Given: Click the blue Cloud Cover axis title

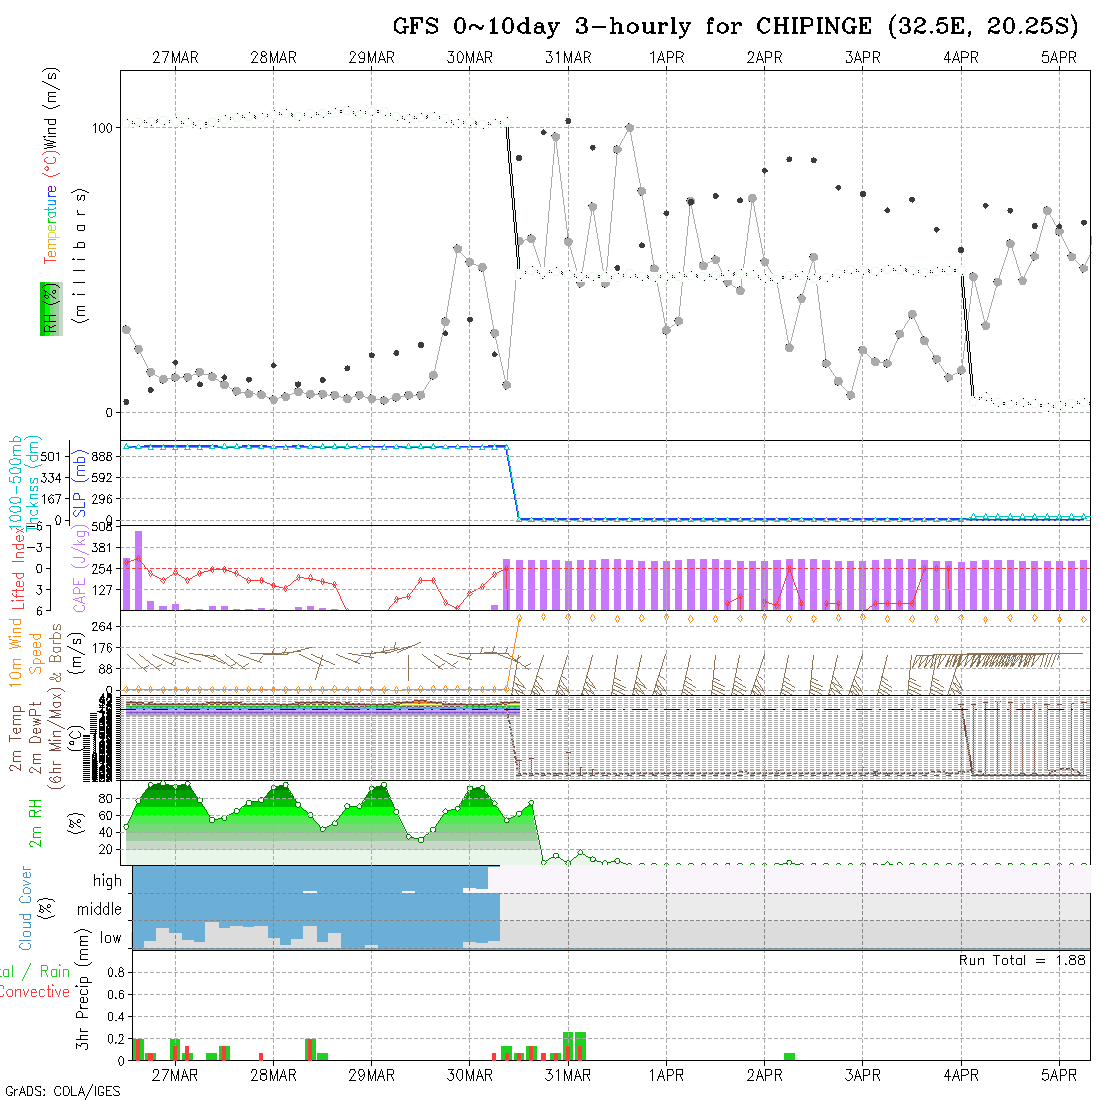Looking at the screenshot, I should [26, 907].
